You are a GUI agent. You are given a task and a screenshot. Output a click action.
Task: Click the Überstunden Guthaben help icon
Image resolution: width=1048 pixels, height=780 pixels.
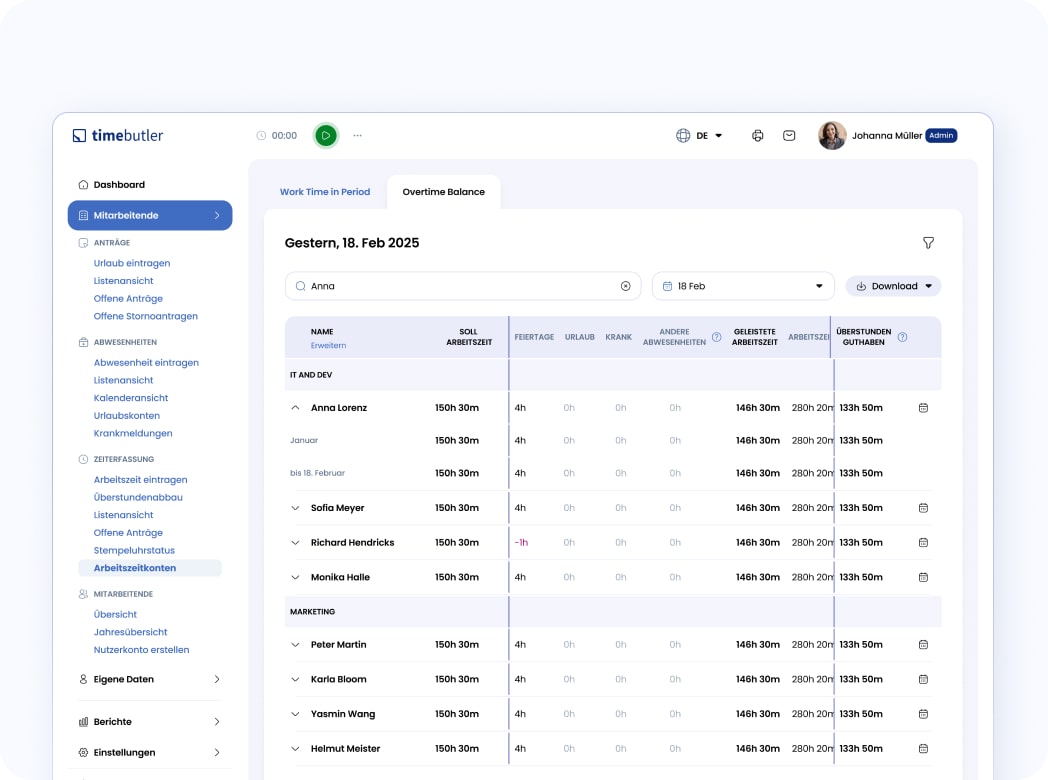pos(902,337)
